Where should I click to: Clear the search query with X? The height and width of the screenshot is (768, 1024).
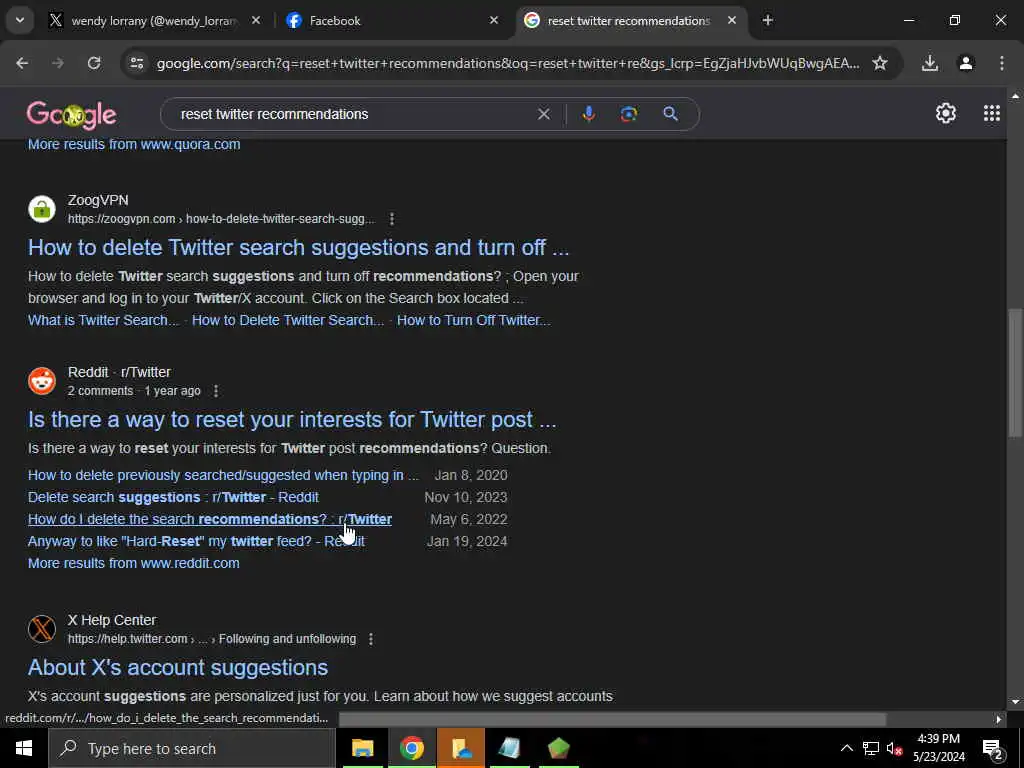(543, 114)
